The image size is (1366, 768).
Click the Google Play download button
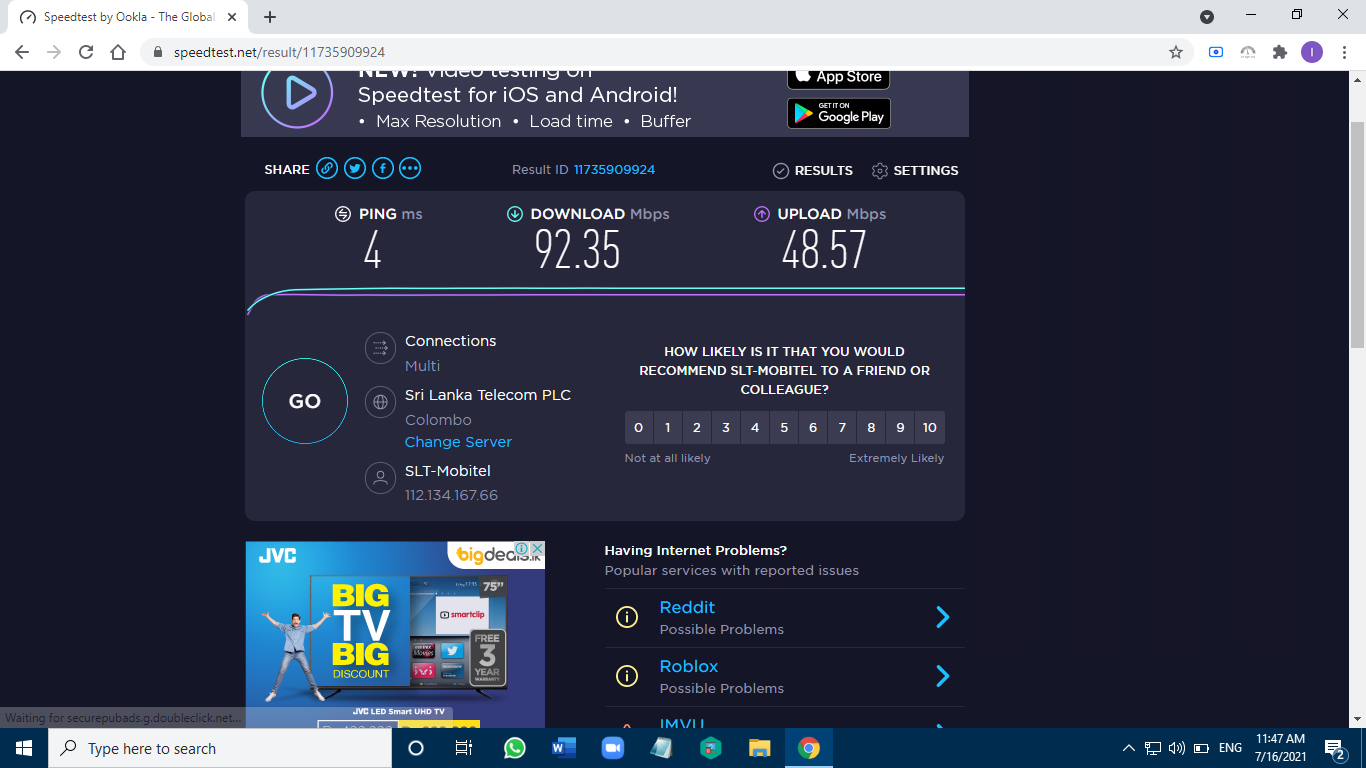pyautogui.click(x=838, y=113)
